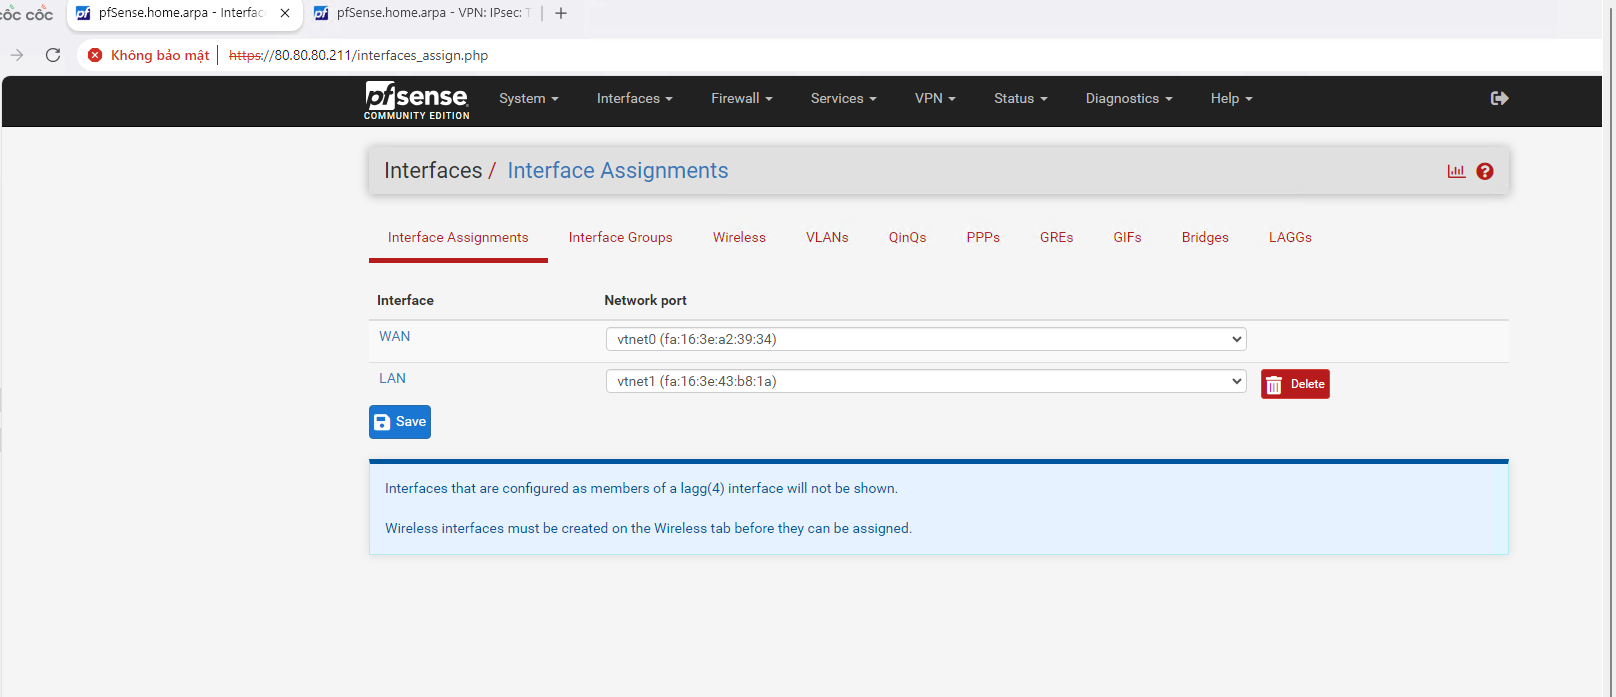The height and width of the screenshot is (697, 1616).
Task: Open LAN network port dropdown vtnet1
Action: point(926,381)
